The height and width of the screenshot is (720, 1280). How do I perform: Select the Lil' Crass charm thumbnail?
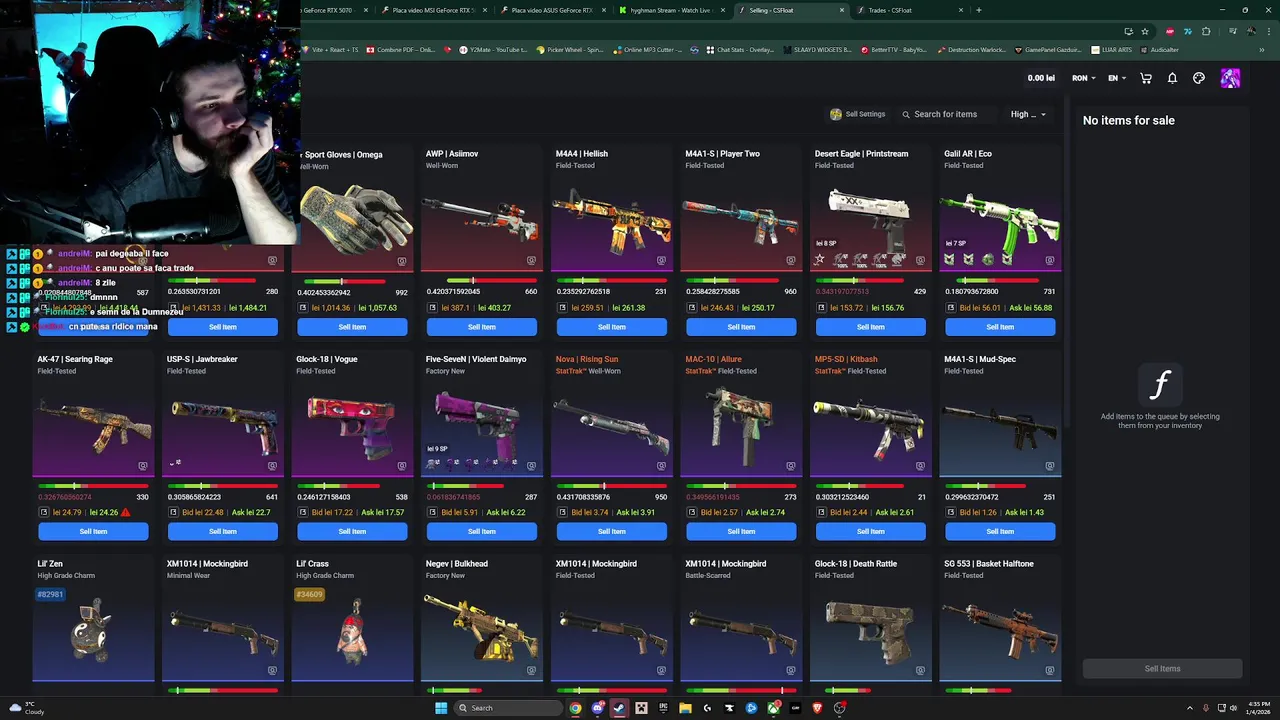coord(351,632)
